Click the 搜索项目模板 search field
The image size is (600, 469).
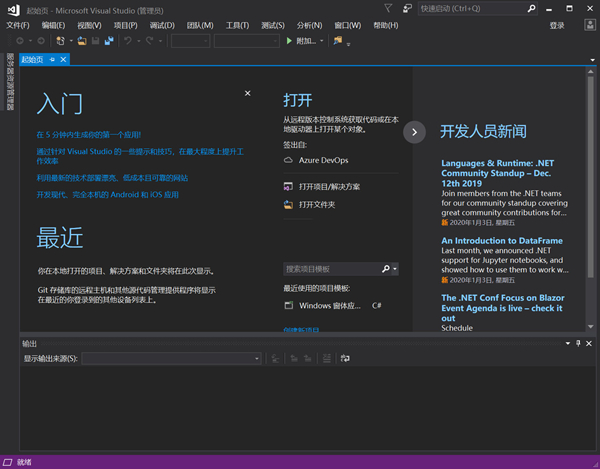click(332, 269)
